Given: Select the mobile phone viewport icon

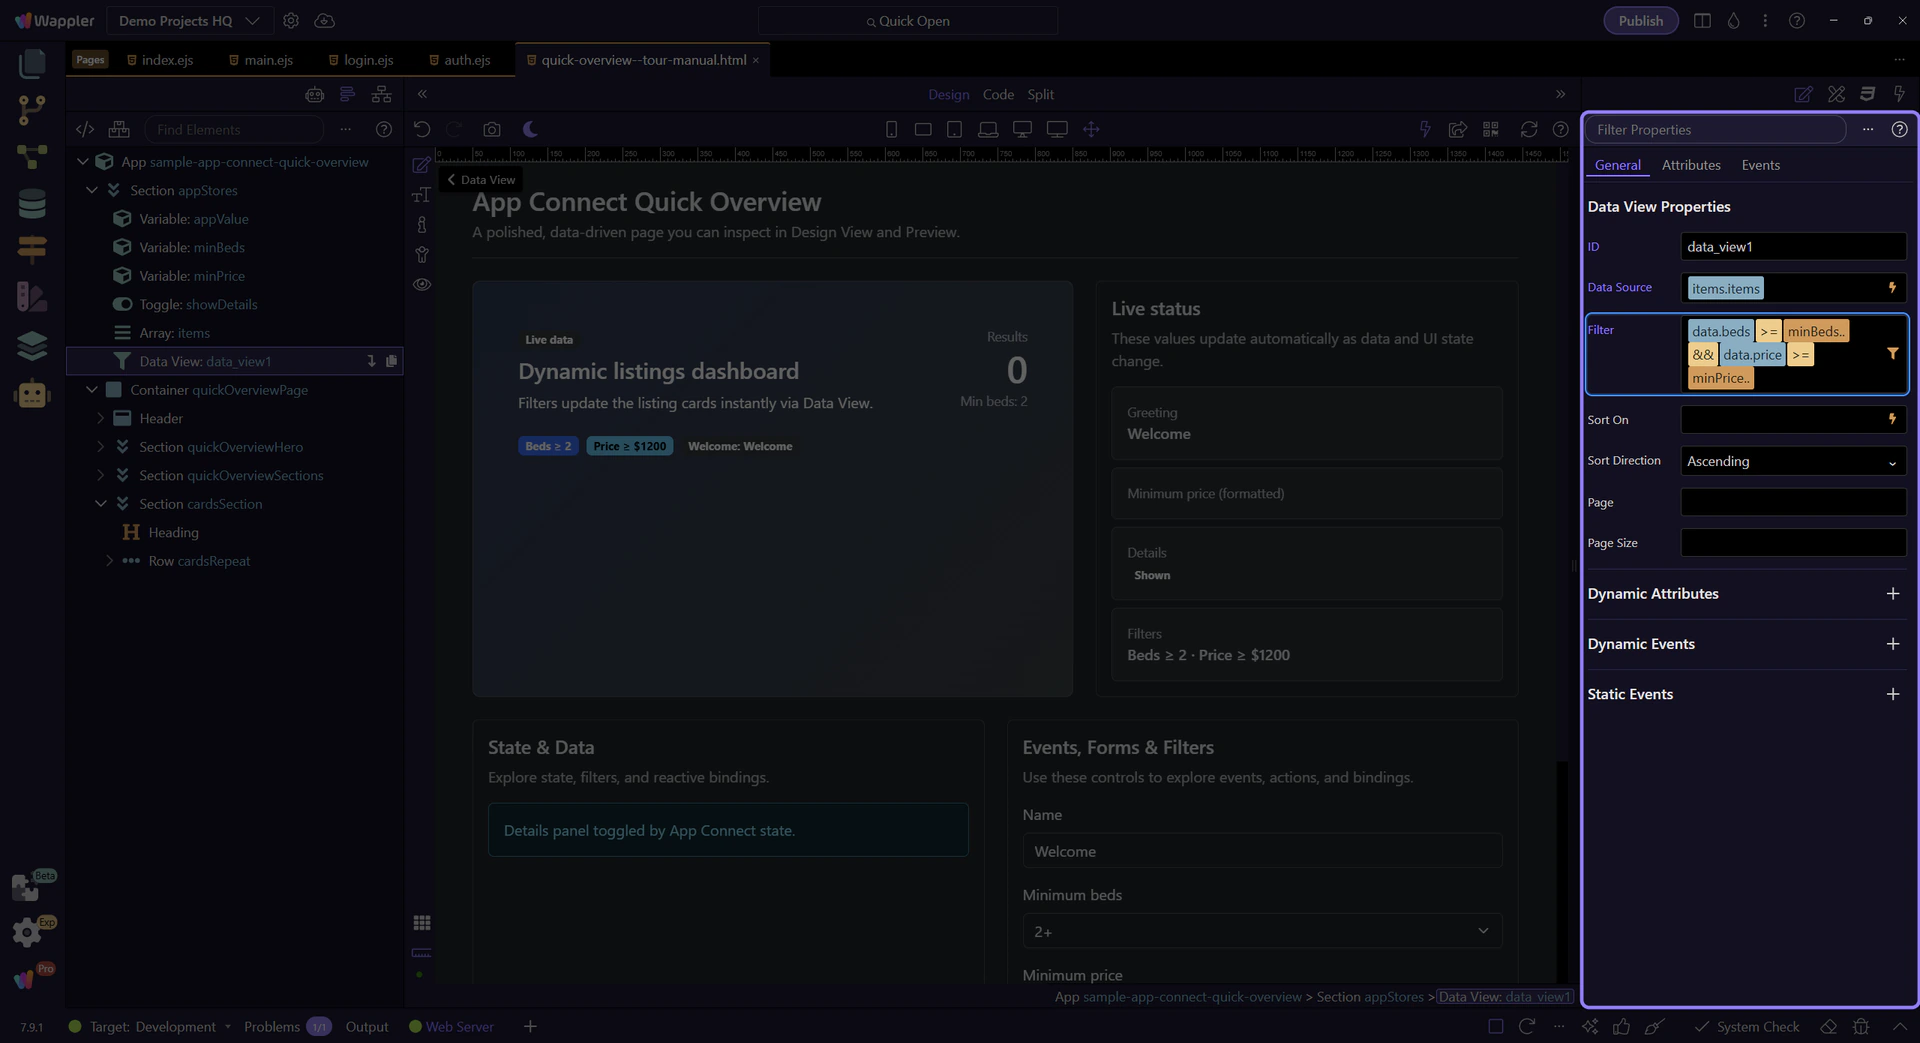Looking at the screenshot, I should coord(891,129).
